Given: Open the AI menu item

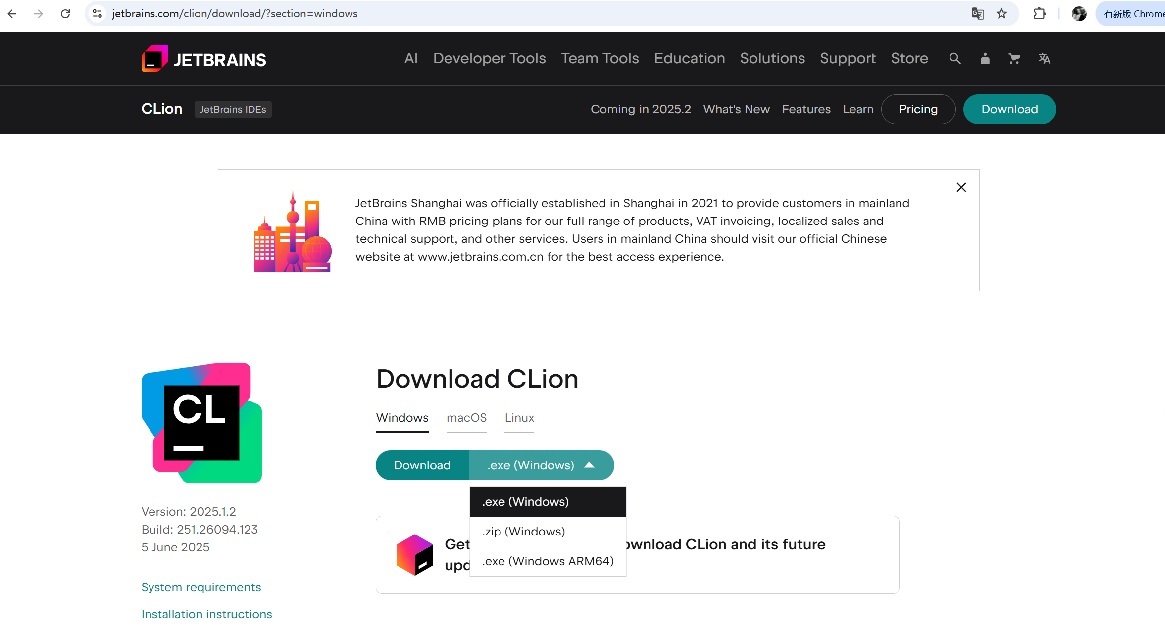Looking at the screenshot, I should tap(411, 58).
